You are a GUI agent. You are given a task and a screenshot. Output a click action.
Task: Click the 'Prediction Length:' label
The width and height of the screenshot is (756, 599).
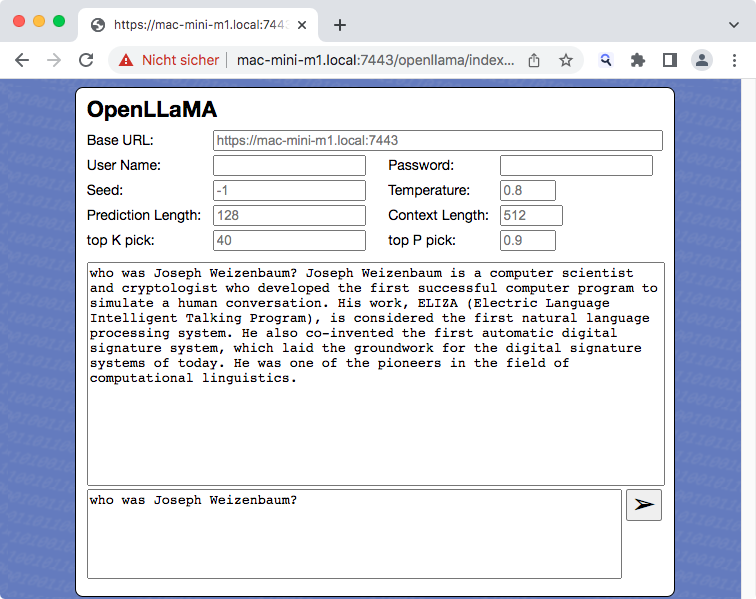(x=144, y=216)
